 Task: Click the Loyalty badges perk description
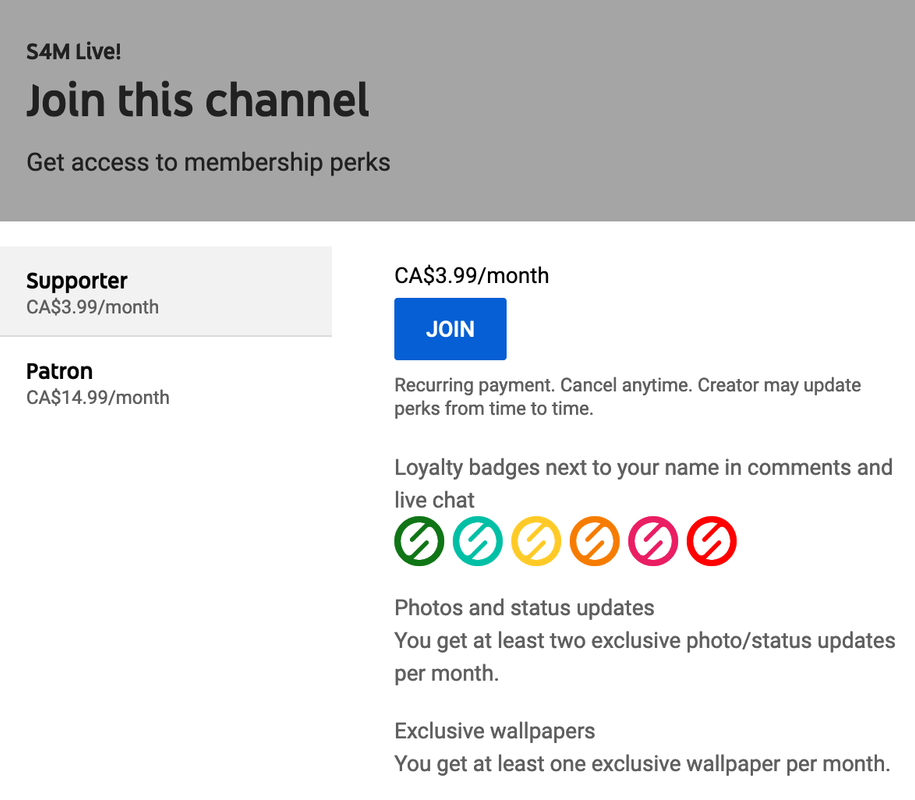point(643,484)
